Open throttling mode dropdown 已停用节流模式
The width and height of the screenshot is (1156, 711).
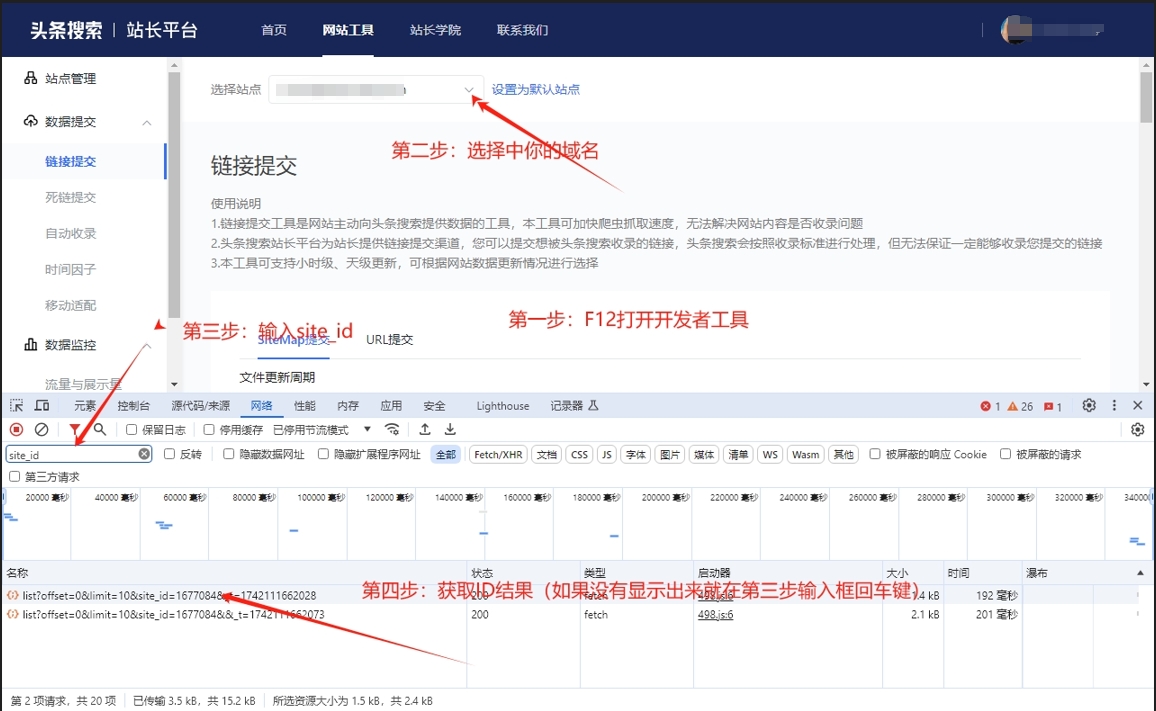(x=322, y=429)
